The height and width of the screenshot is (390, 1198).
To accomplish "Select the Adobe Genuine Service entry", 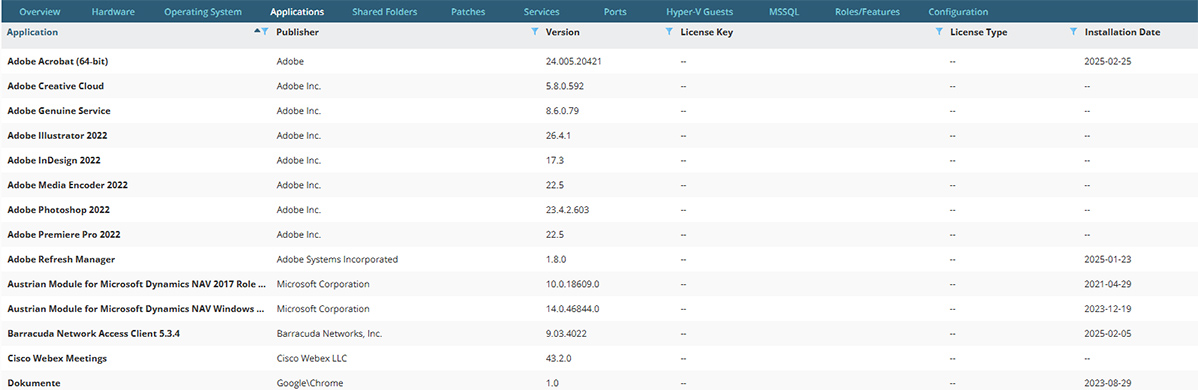I will click(x=59, y=111).
